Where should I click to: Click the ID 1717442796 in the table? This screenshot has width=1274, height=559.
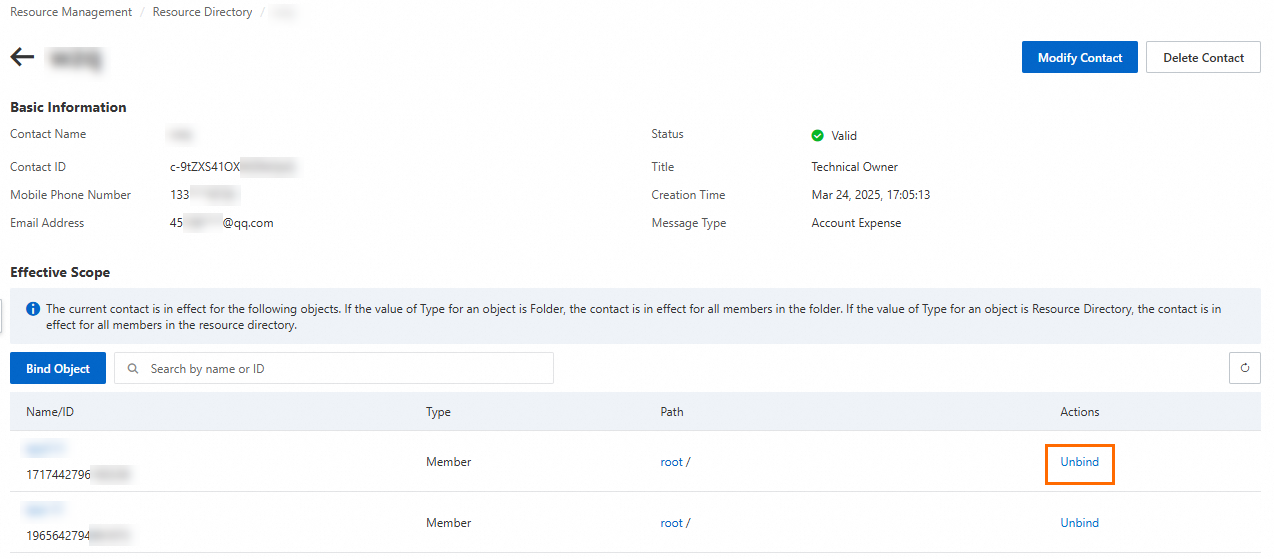tap(78, 475)
